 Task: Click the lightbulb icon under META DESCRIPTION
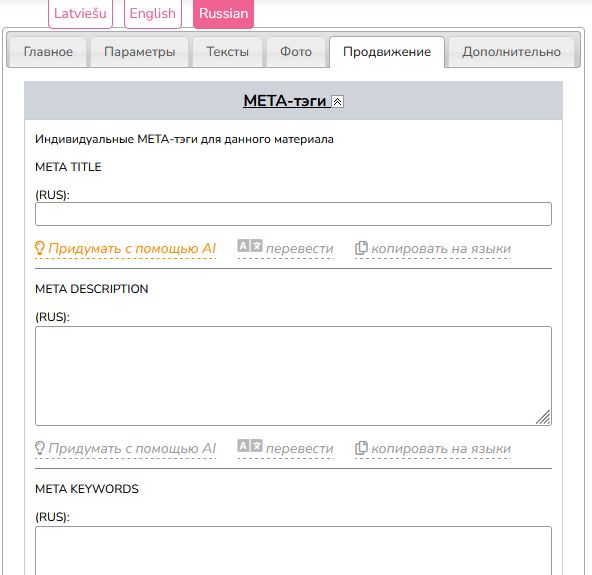[40, 448]
